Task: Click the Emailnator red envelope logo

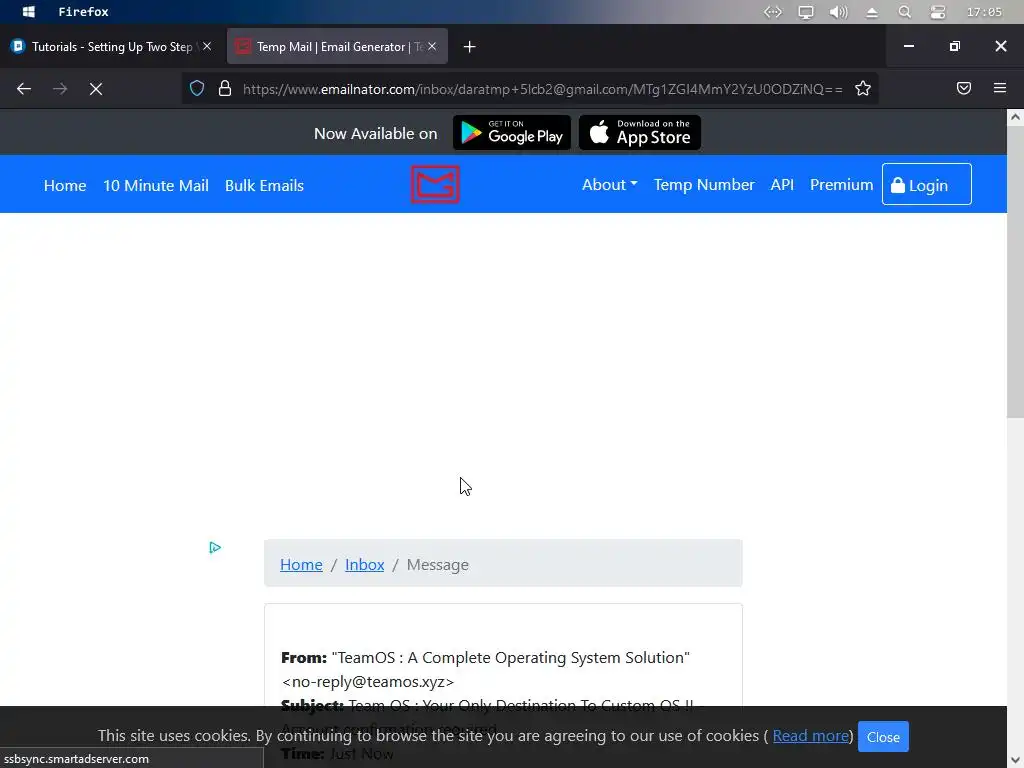Action: [435, 184]
